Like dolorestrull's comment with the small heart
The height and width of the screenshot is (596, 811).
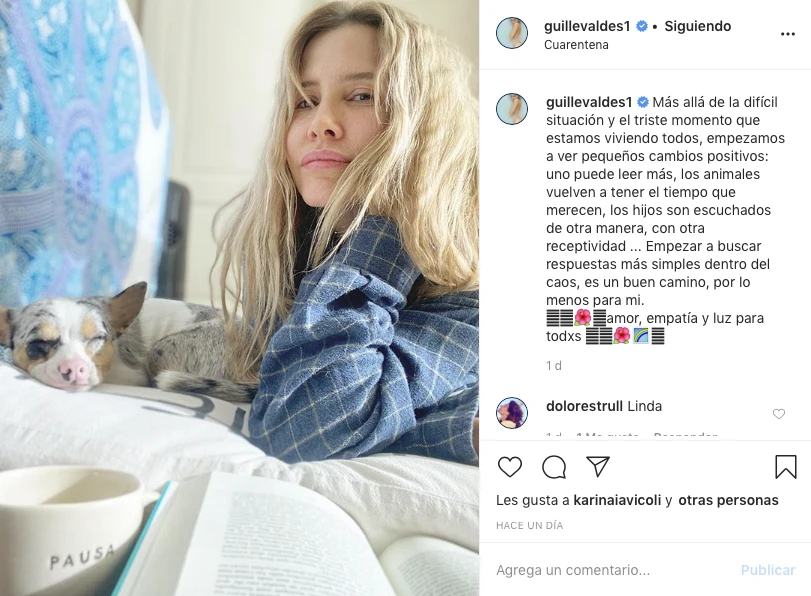(778, 414)
